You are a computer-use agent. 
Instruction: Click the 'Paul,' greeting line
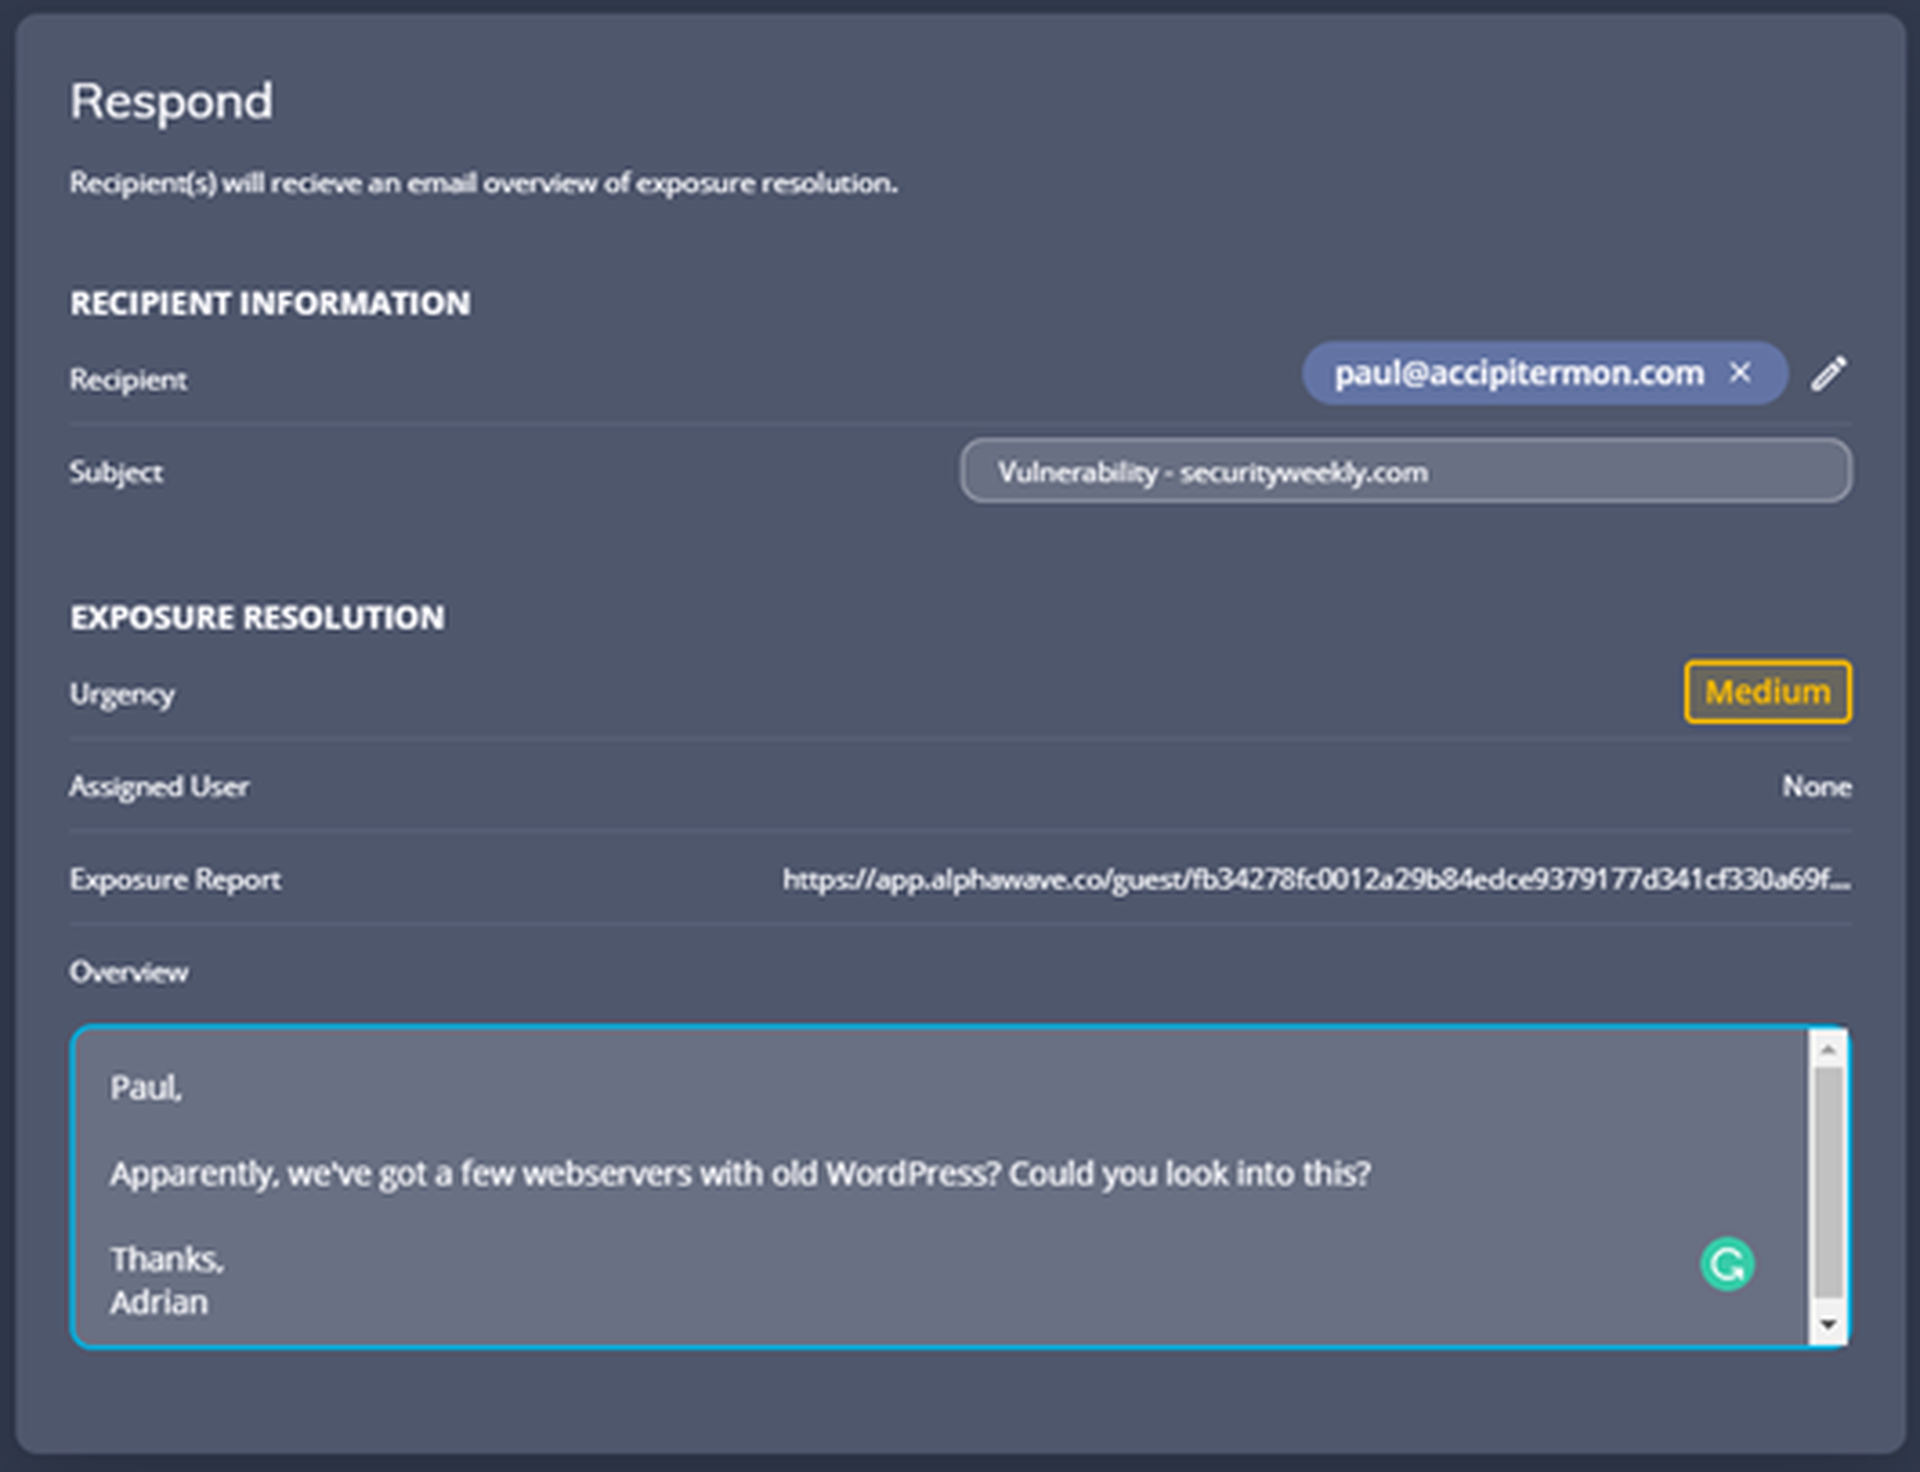tap(146, 1087)
